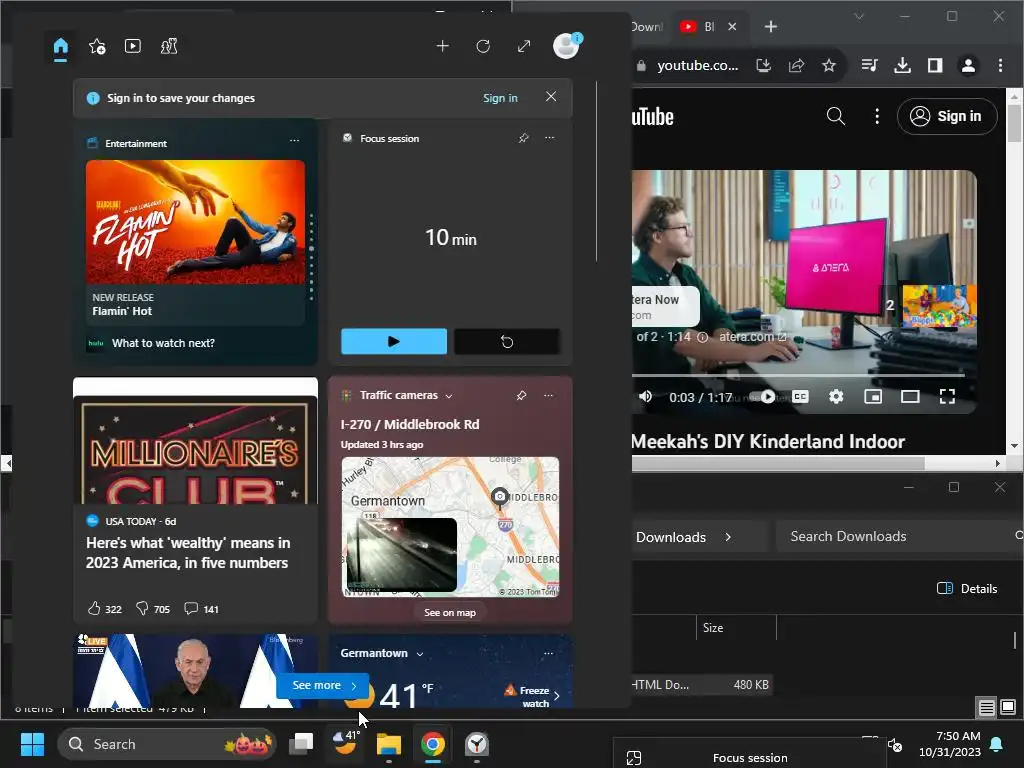This screenshot has height=768, width=1024.
Task: Toggle YouTube autoplay switch
Action: click(x=762, y=396)
